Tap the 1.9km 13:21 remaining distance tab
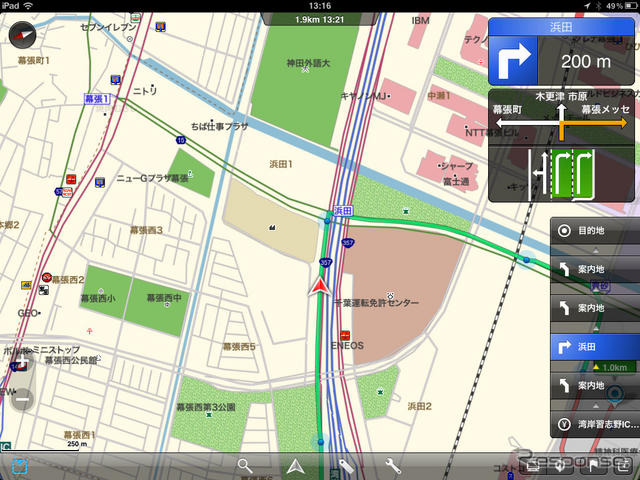Image resolution: width=640 pixels, height=480 pixels. 320,19
